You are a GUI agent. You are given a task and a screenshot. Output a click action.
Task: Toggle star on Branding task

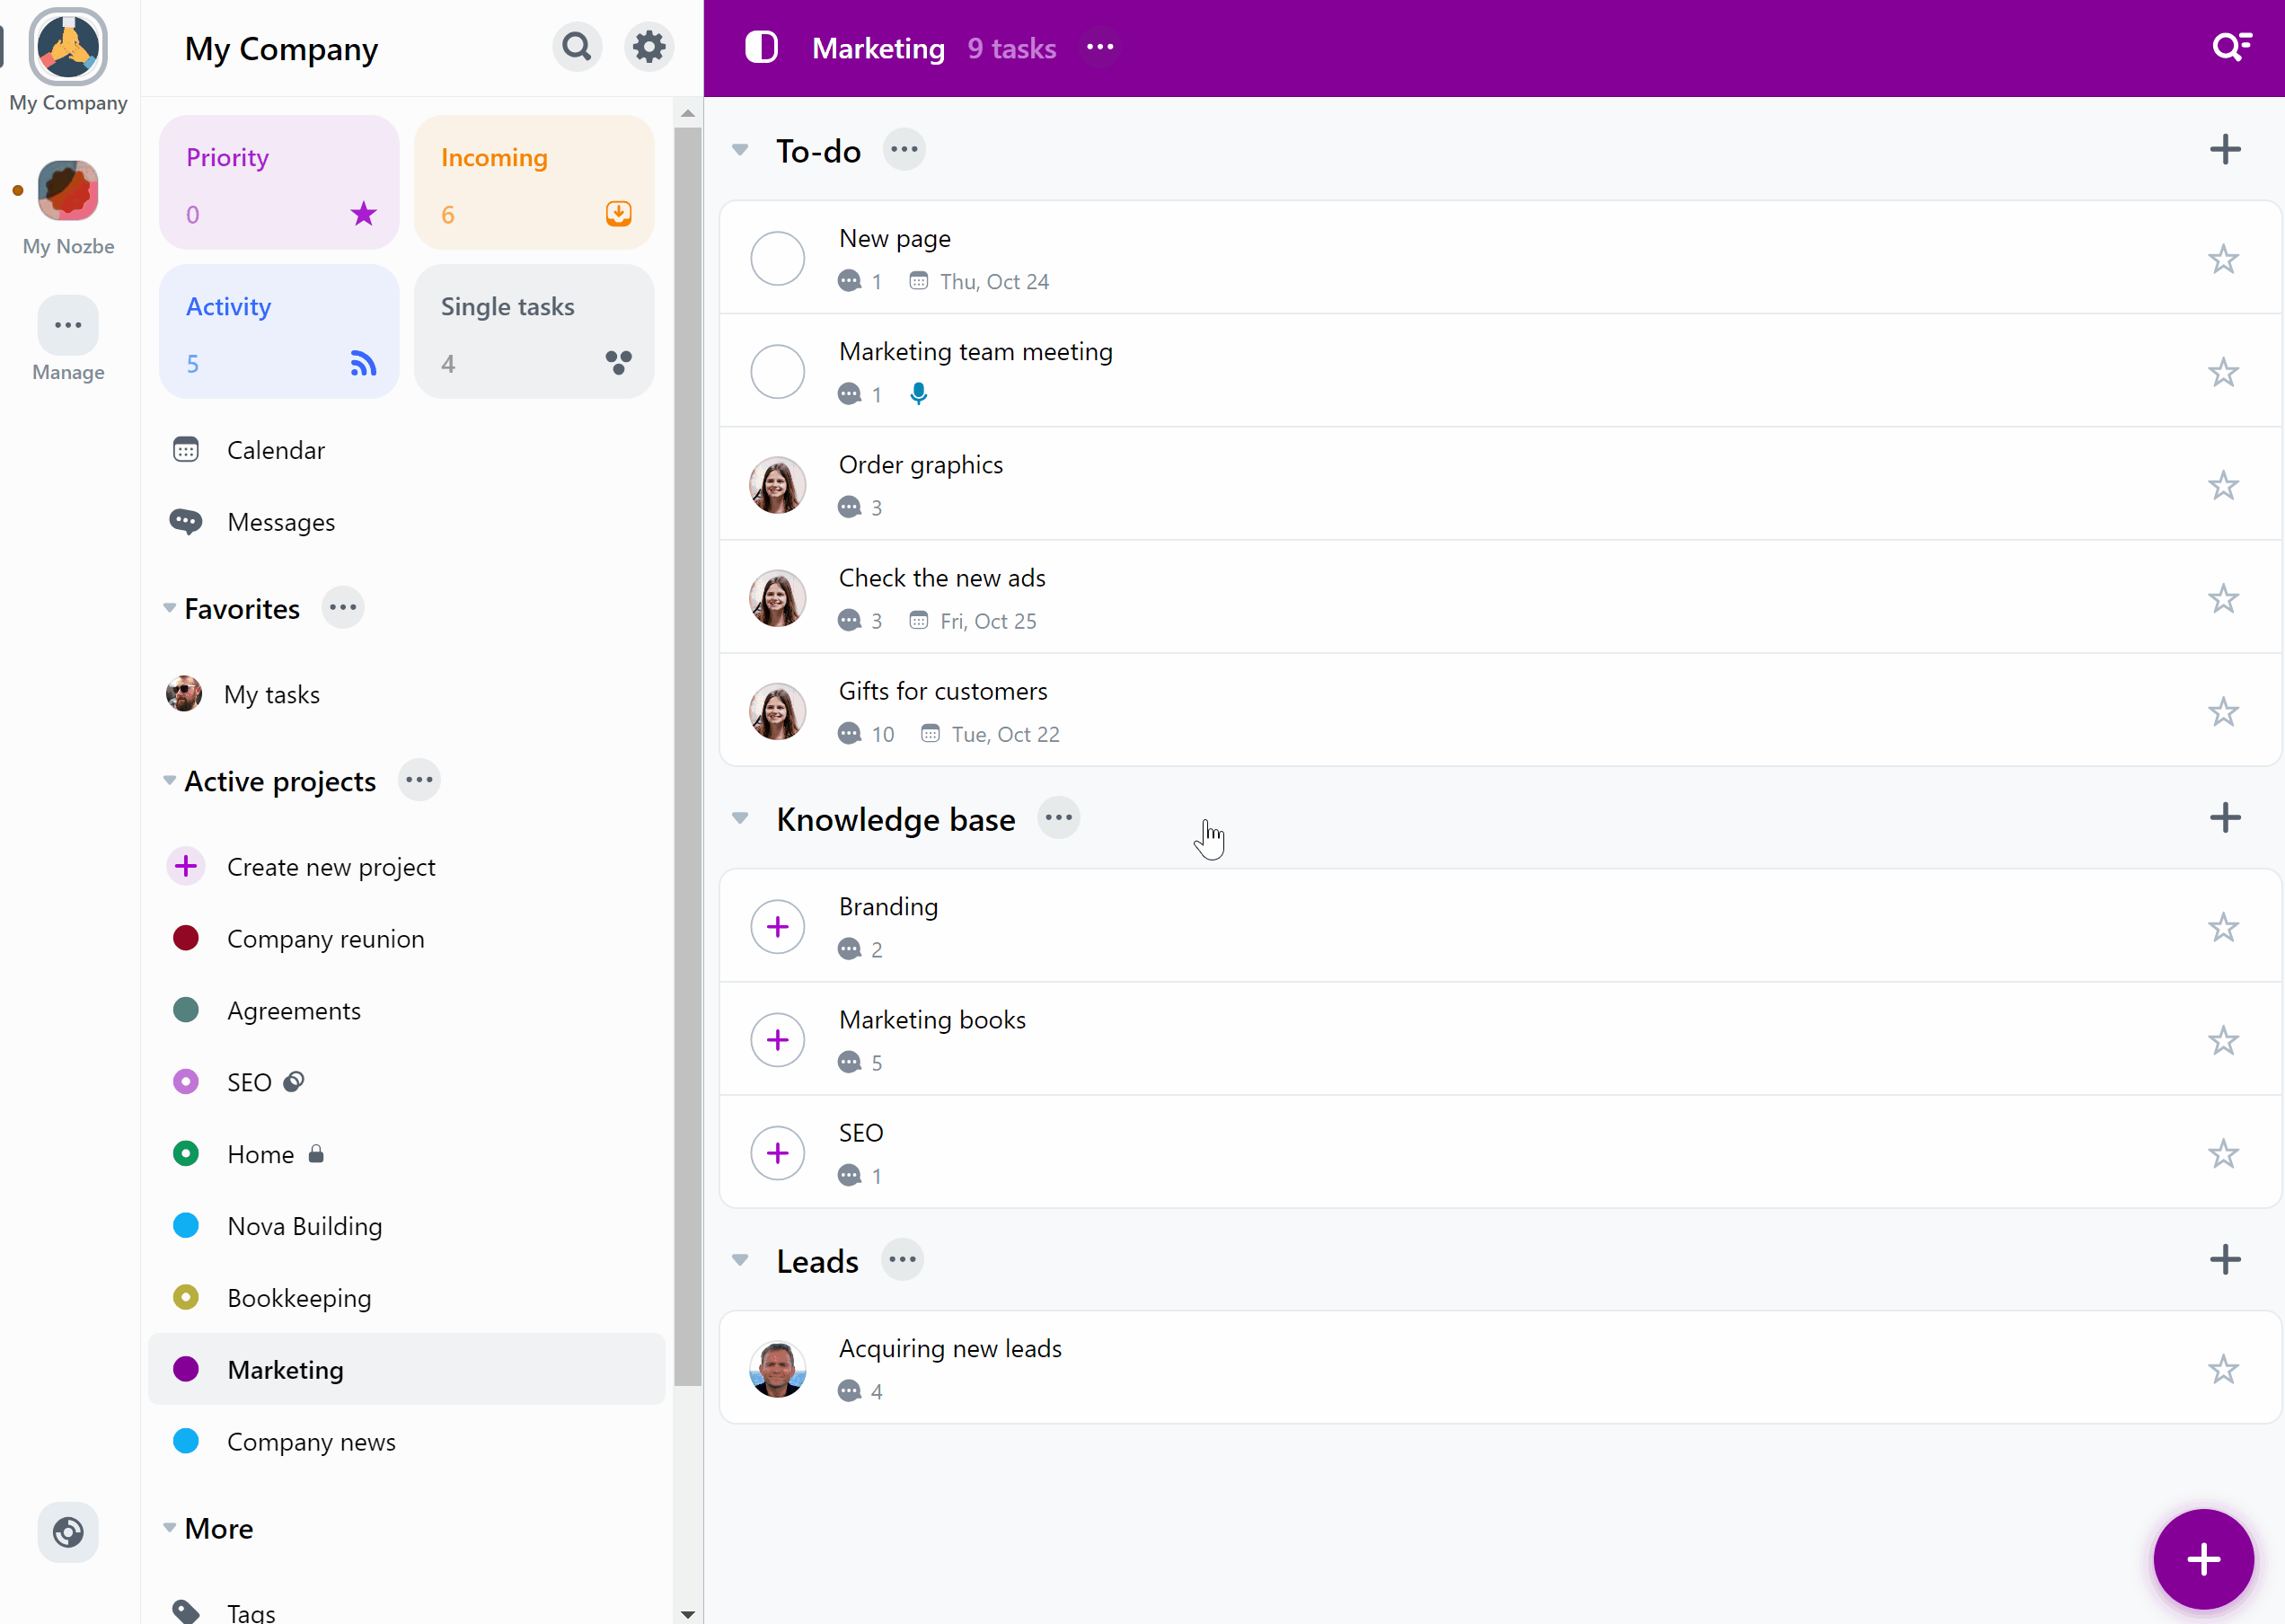pos(2224,926)
